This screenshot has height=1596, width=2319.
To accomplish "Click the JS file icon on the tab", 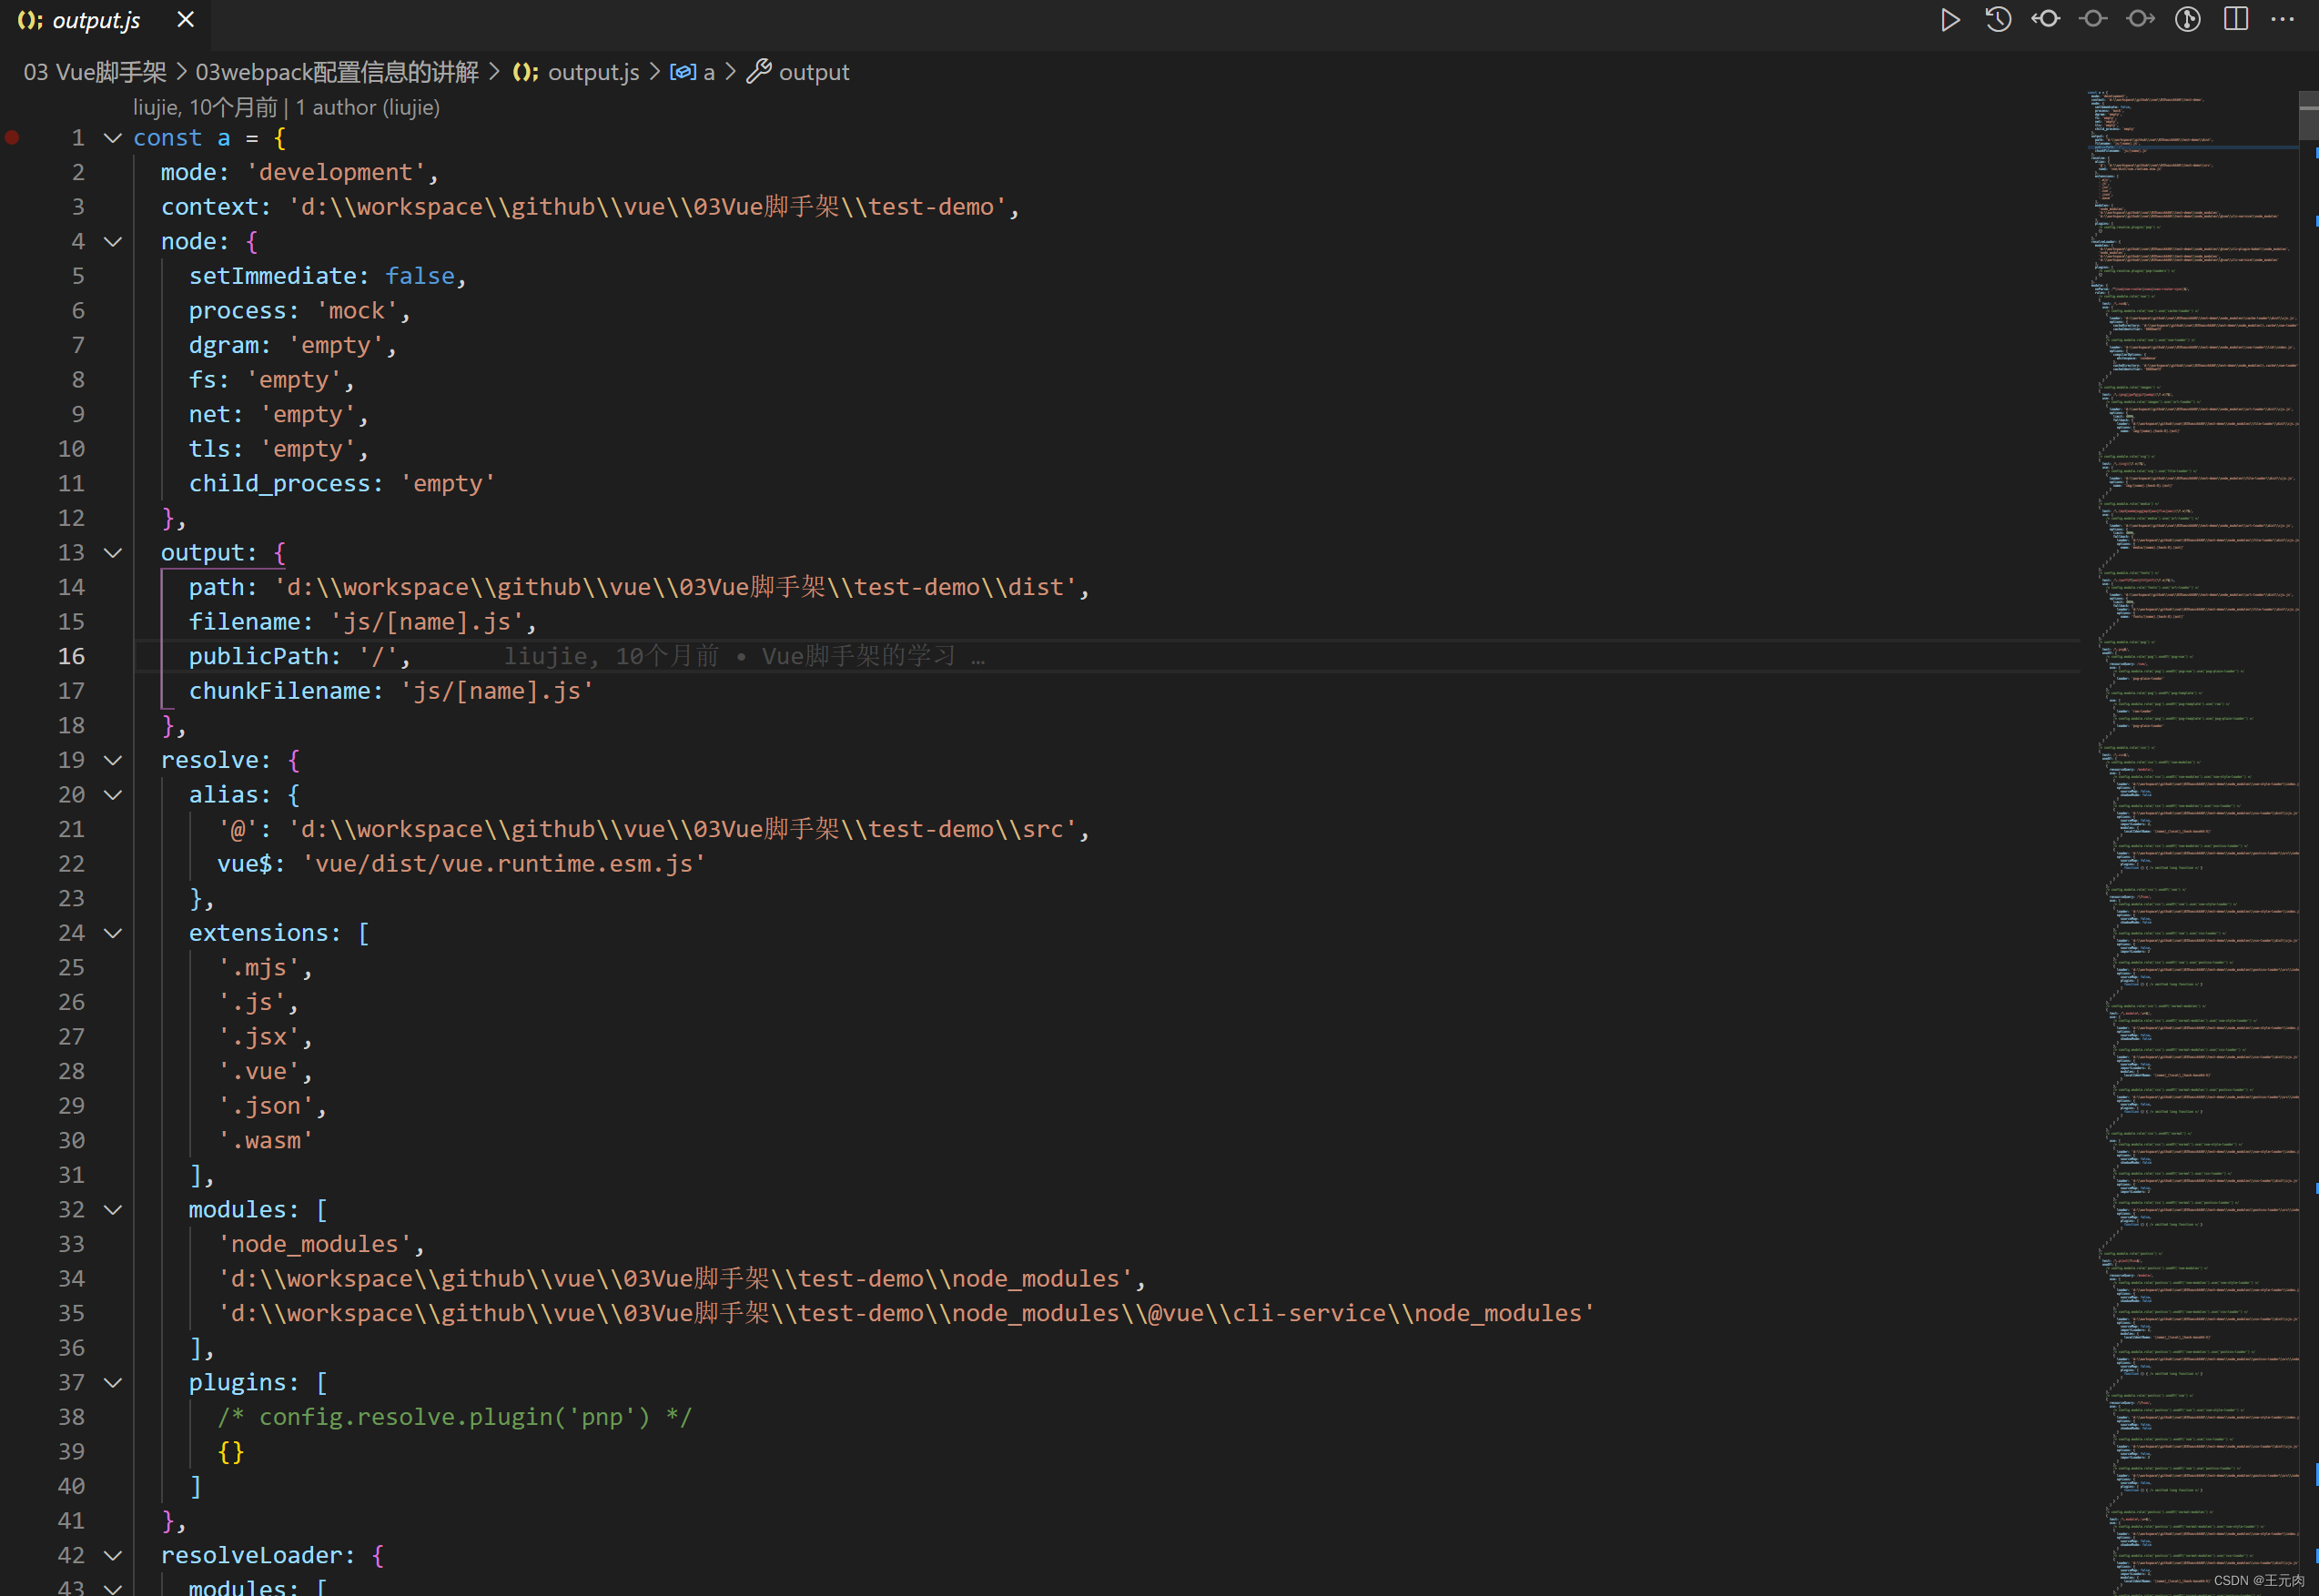I will click(30, 21).
